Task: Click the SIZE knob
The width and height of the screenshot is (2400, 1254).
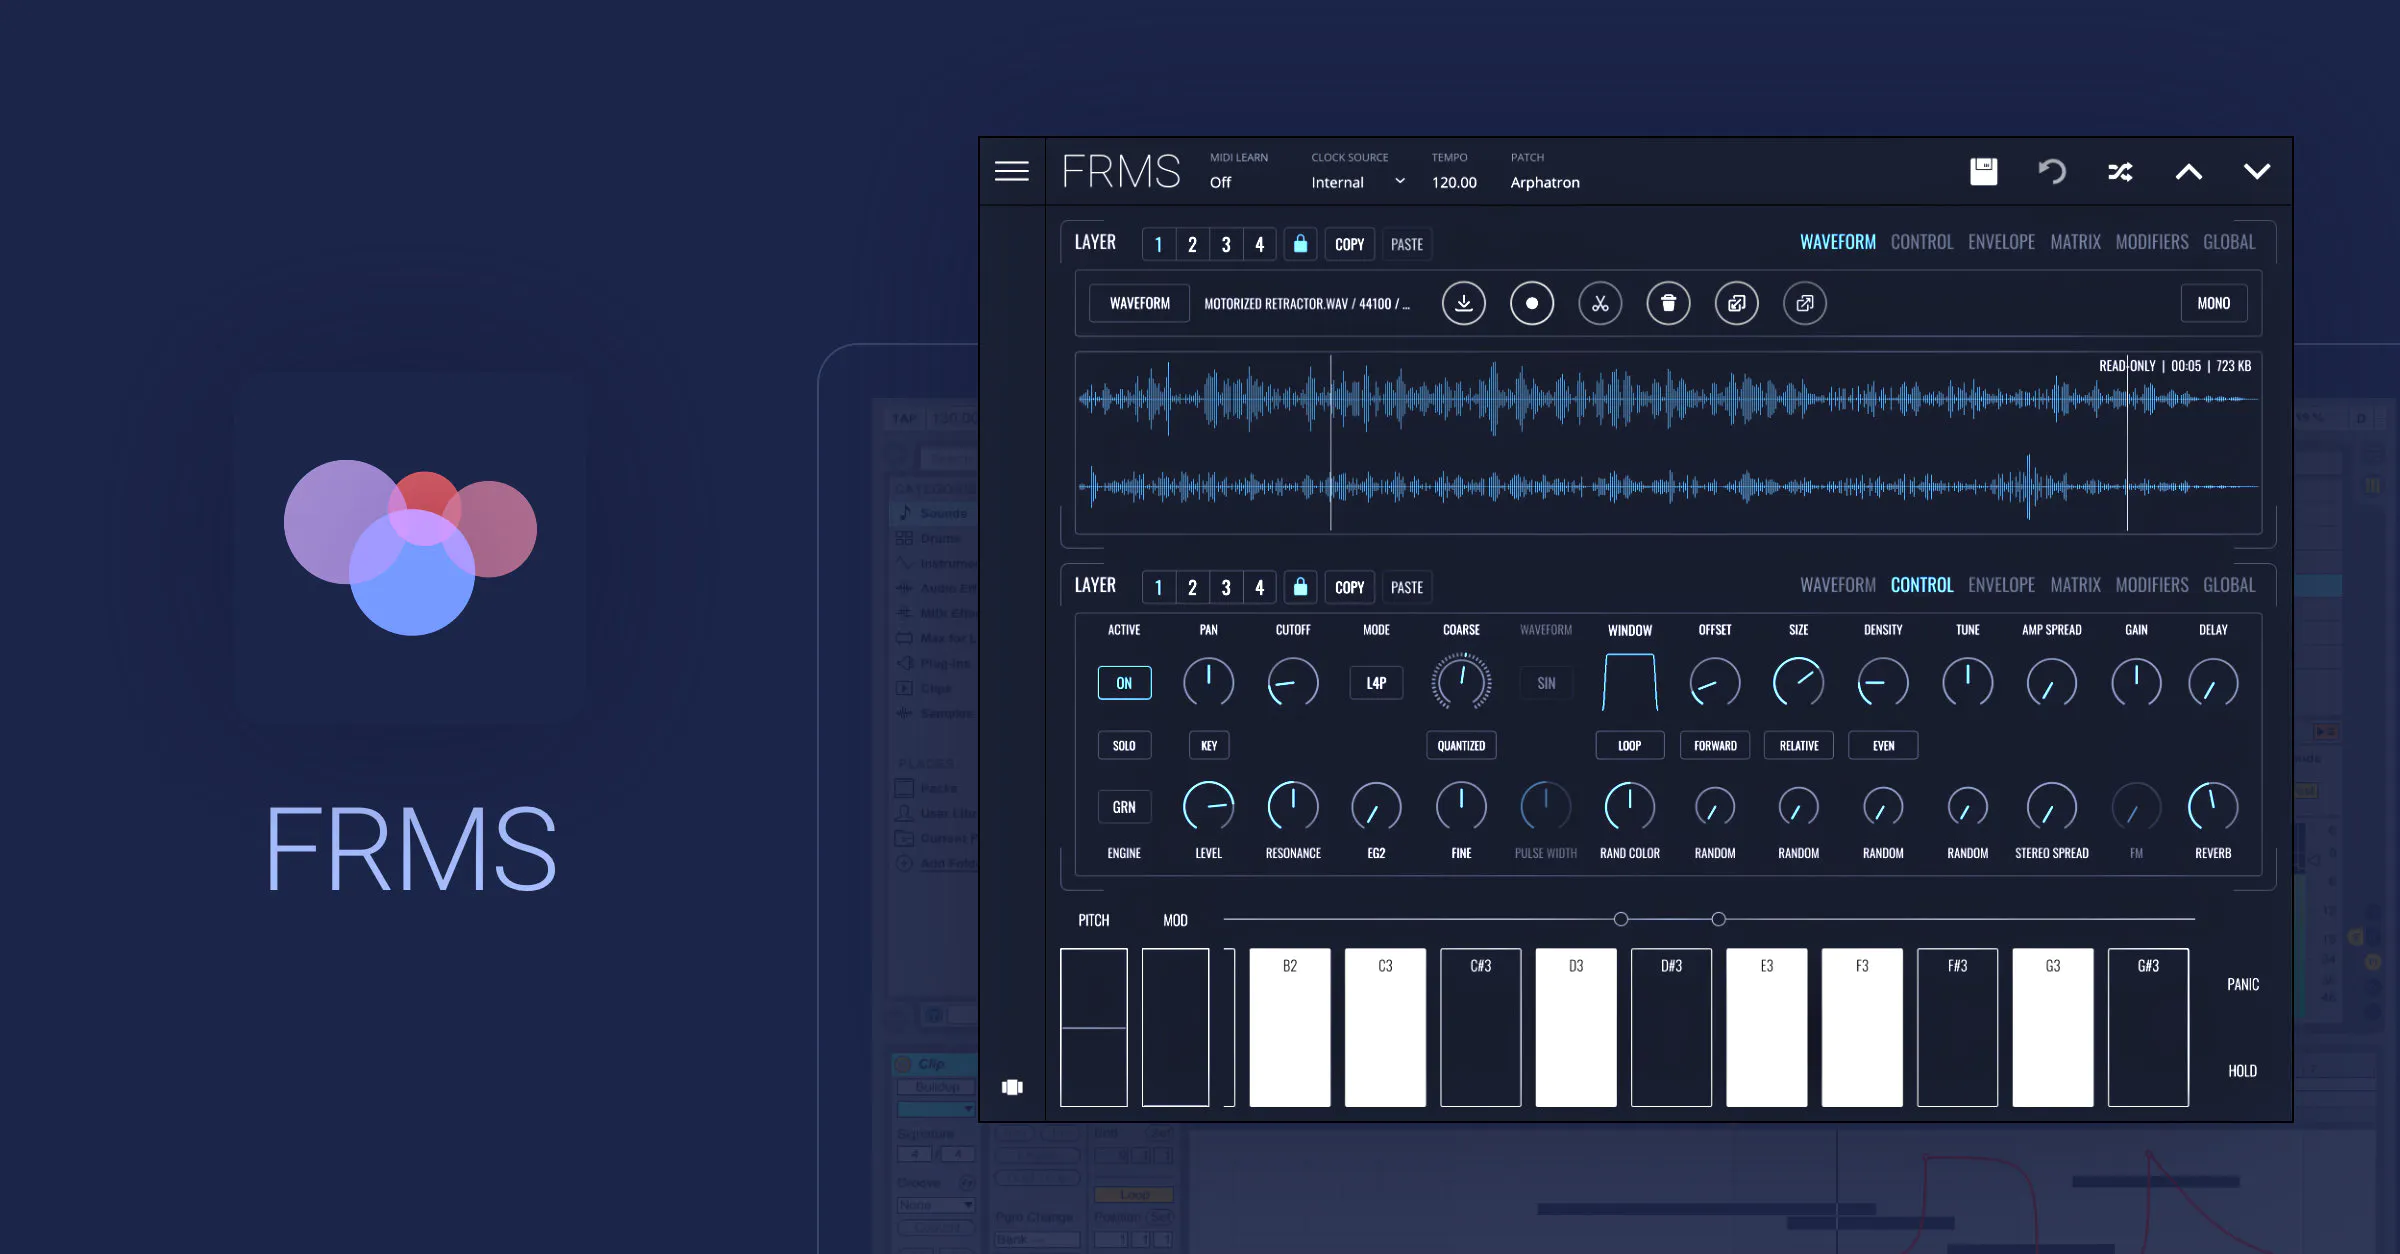Action: click(x=1798, y=683)
